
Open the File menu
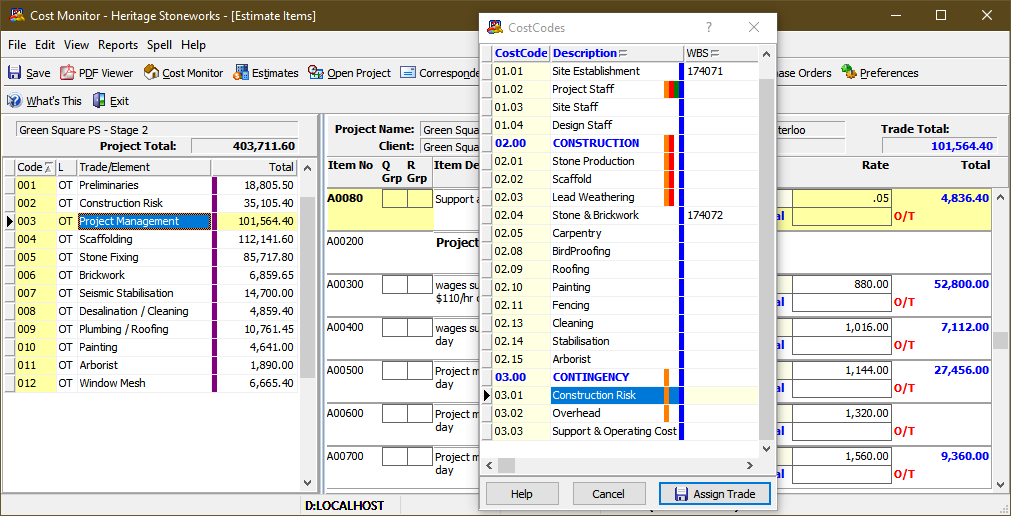pyautogui.click(x=17, y=45)
